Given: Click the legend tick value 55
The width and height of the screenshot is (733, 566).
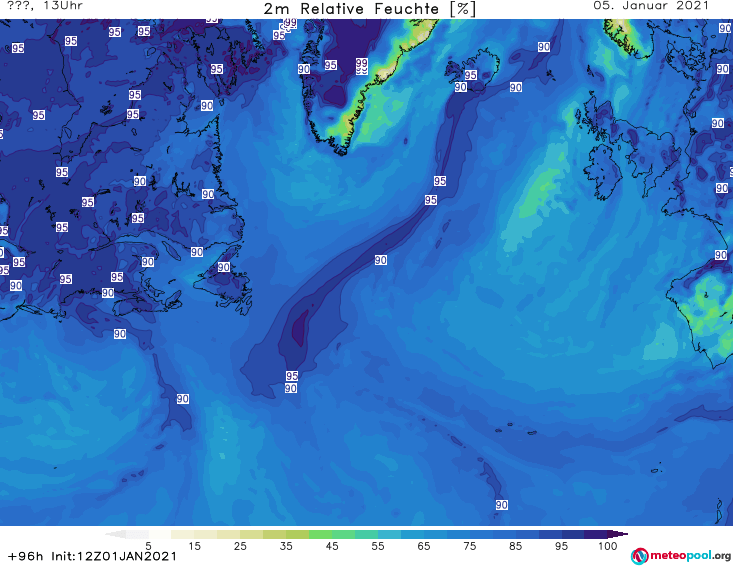Looking at the screenshot, I should (378, 546).
